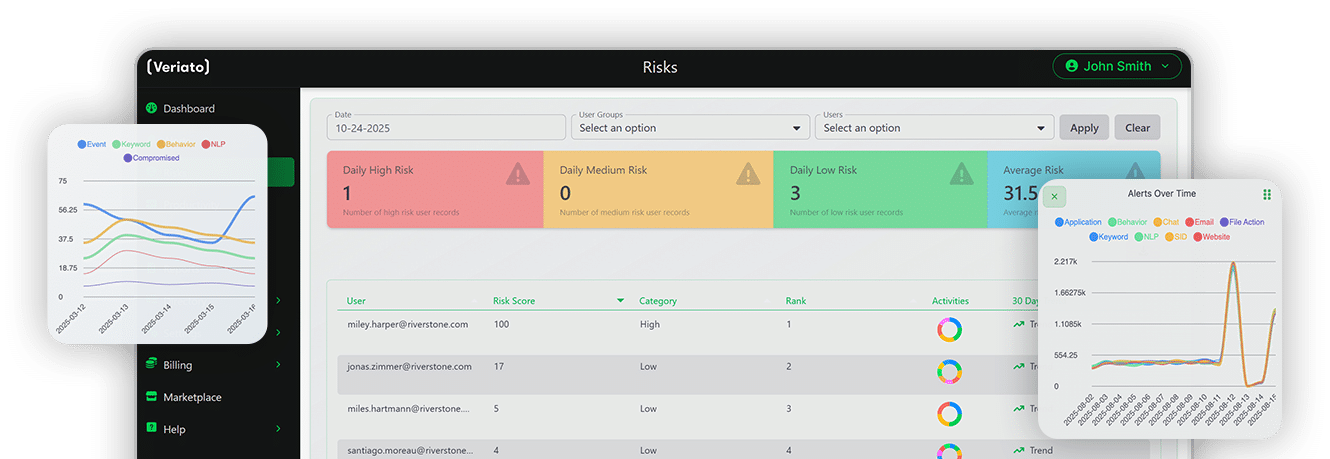The image size is (1330, 459).
Task: Click the High category cell
Action: click(650, 324)
